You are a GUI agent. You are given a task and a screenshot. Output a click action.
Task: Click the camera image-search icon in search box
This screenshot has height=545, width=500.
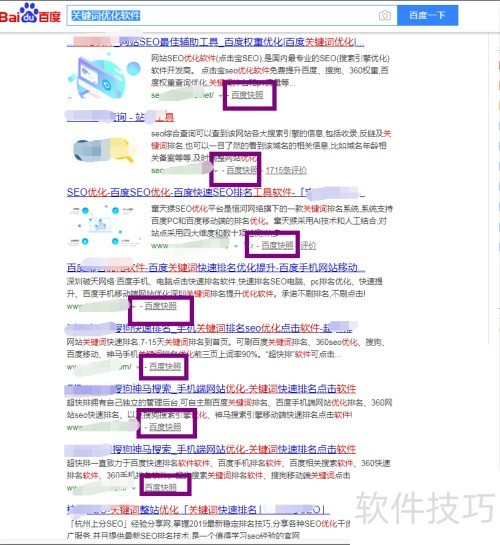click(x=384, y=15)
